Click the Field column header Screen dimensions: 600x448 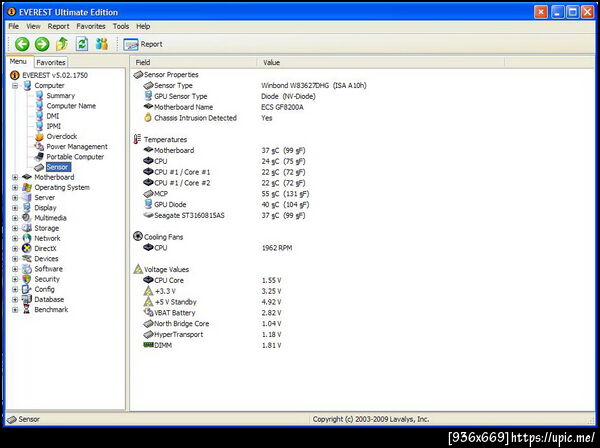pos(194,63)
